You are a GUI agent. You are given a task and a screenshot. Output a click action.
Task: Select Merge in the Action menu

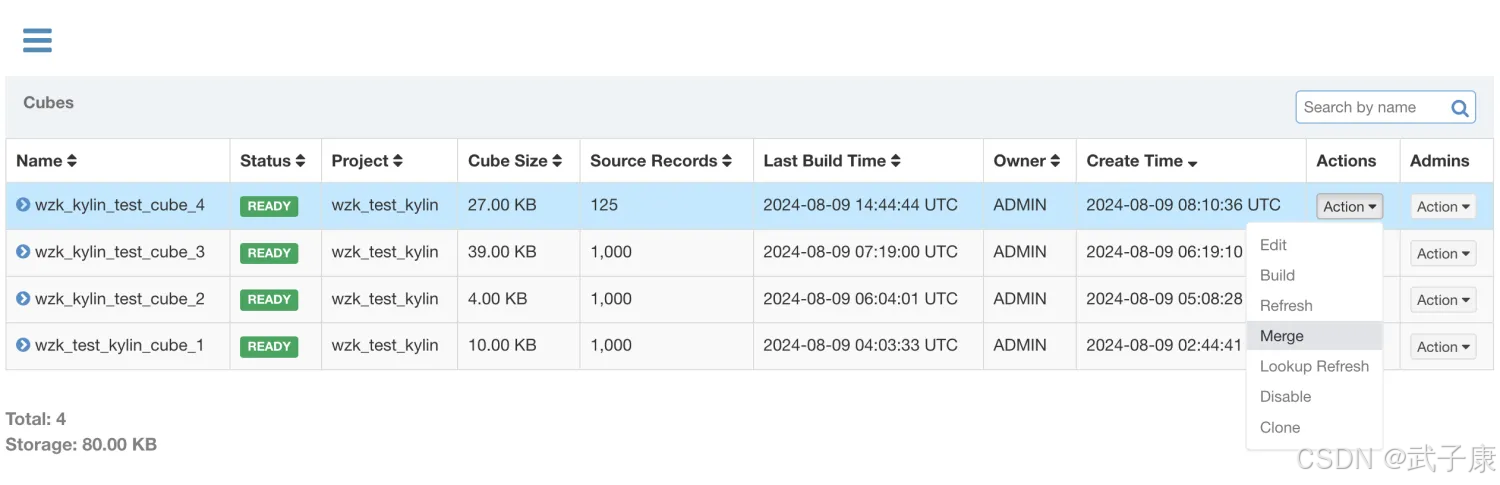click(x=1281, y=336)
